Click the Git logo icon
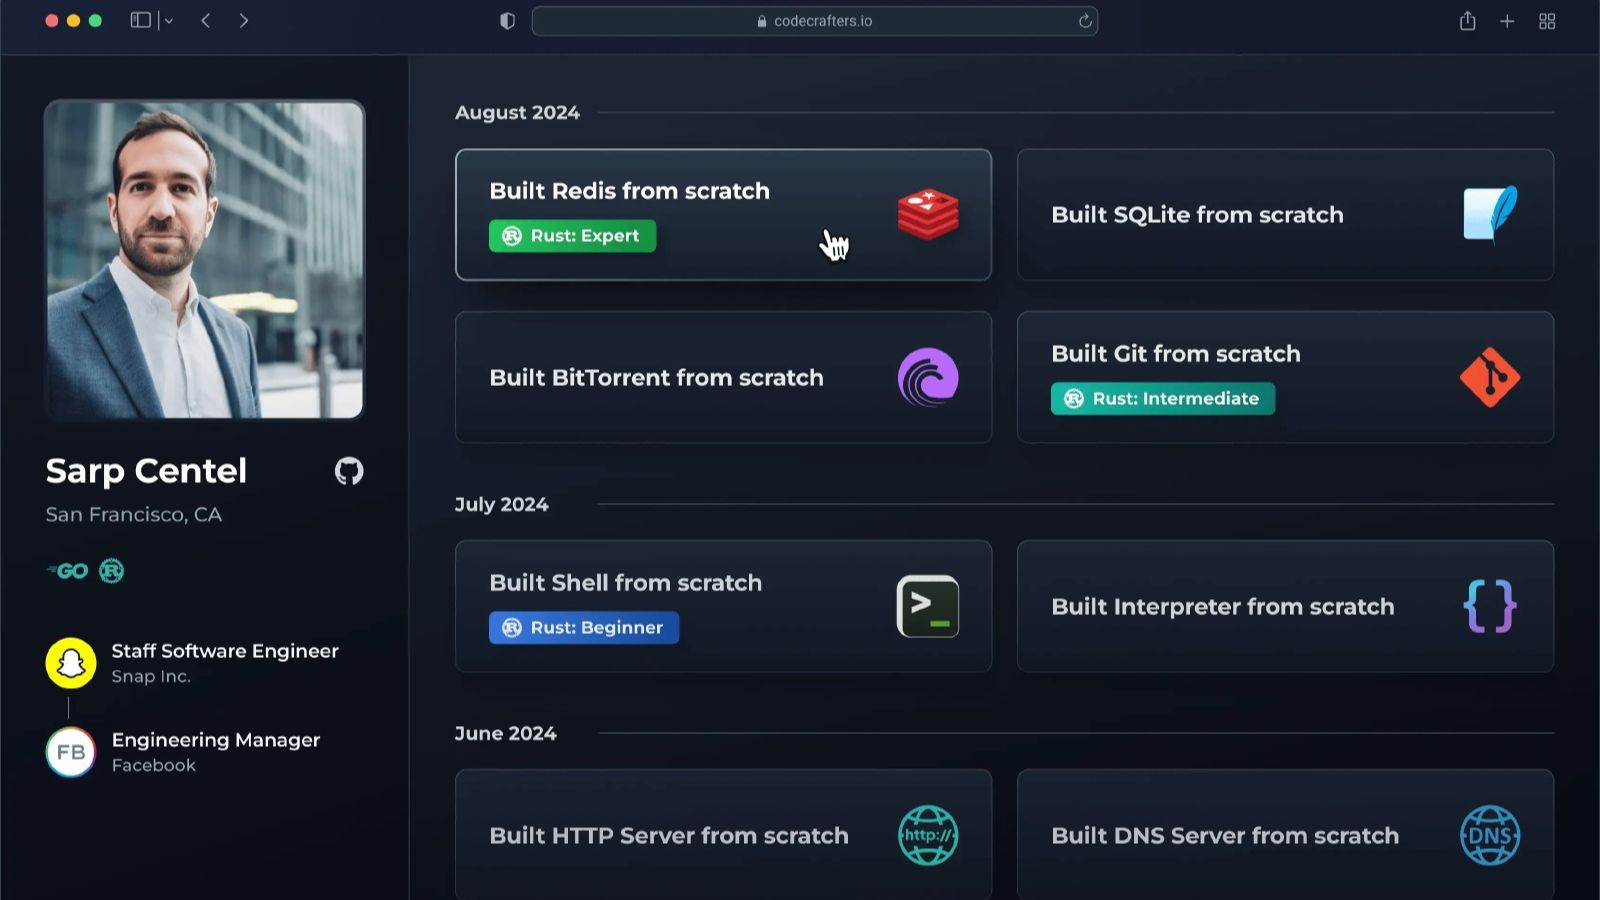Viewport: 1600px width, 900px height. pos(1489,377)
